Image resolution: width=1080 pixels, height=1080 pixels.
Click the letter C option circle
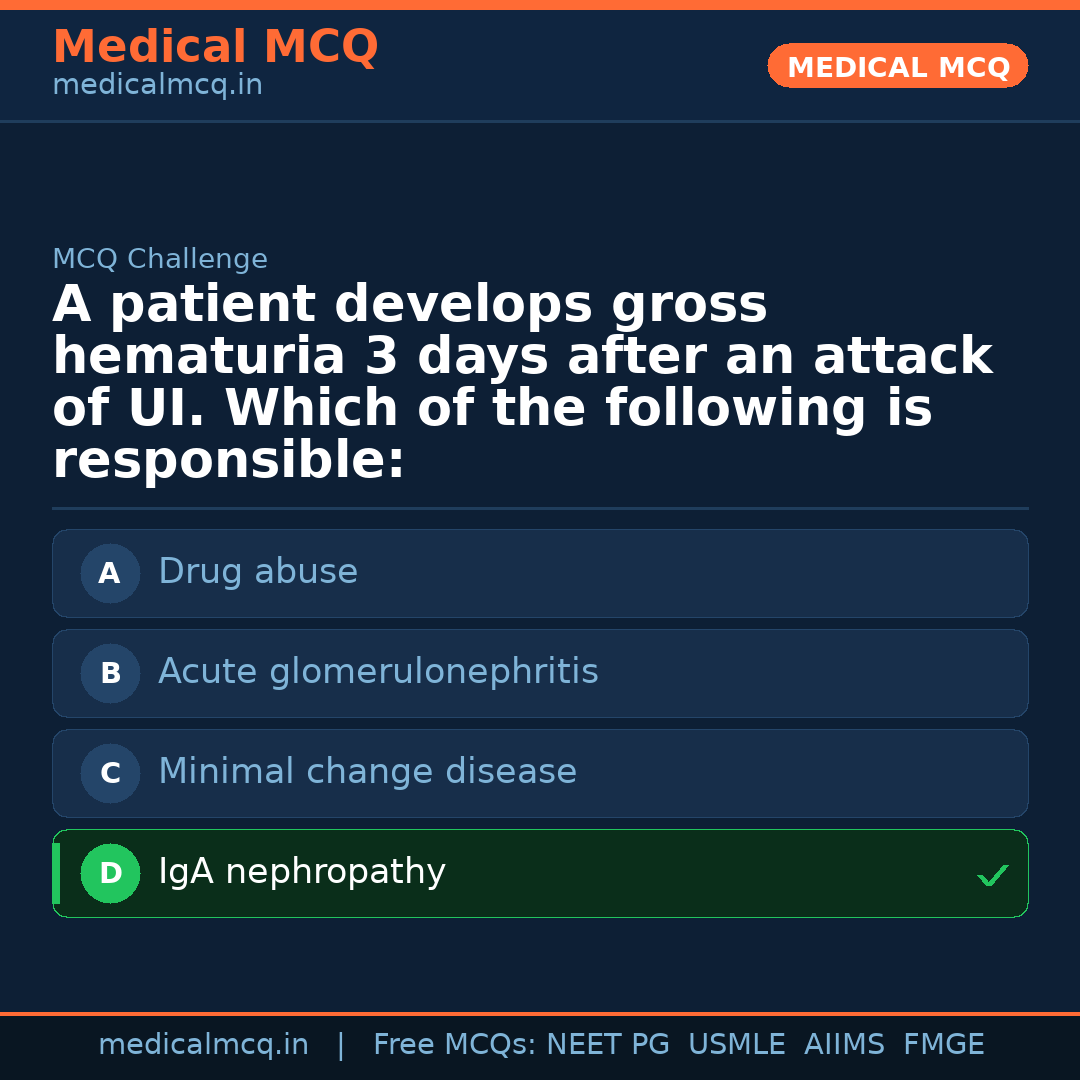[x=110, y=773]
